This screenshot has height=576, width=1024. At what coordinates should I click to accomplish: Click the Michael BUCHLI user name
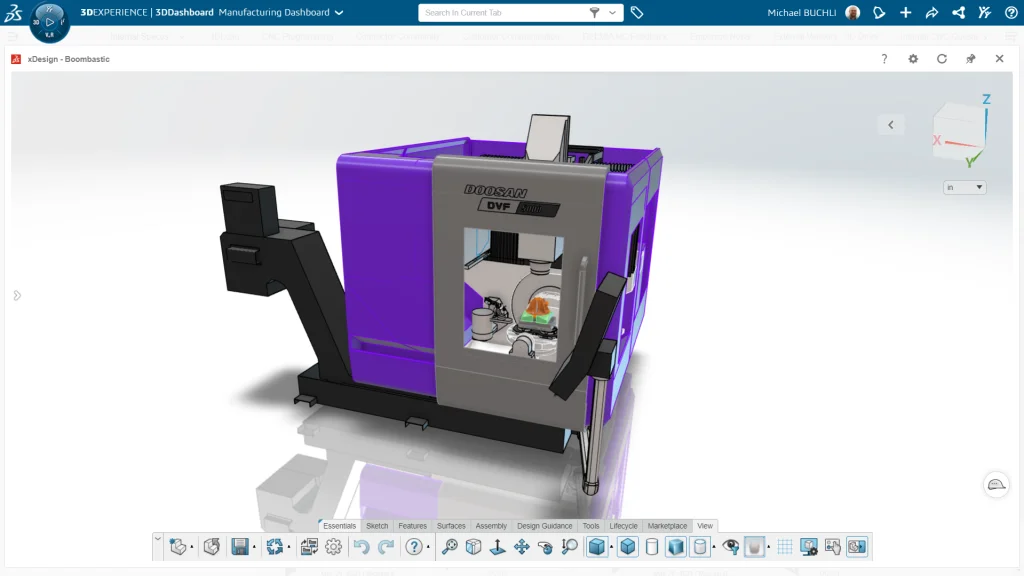(x=802, y=13)
